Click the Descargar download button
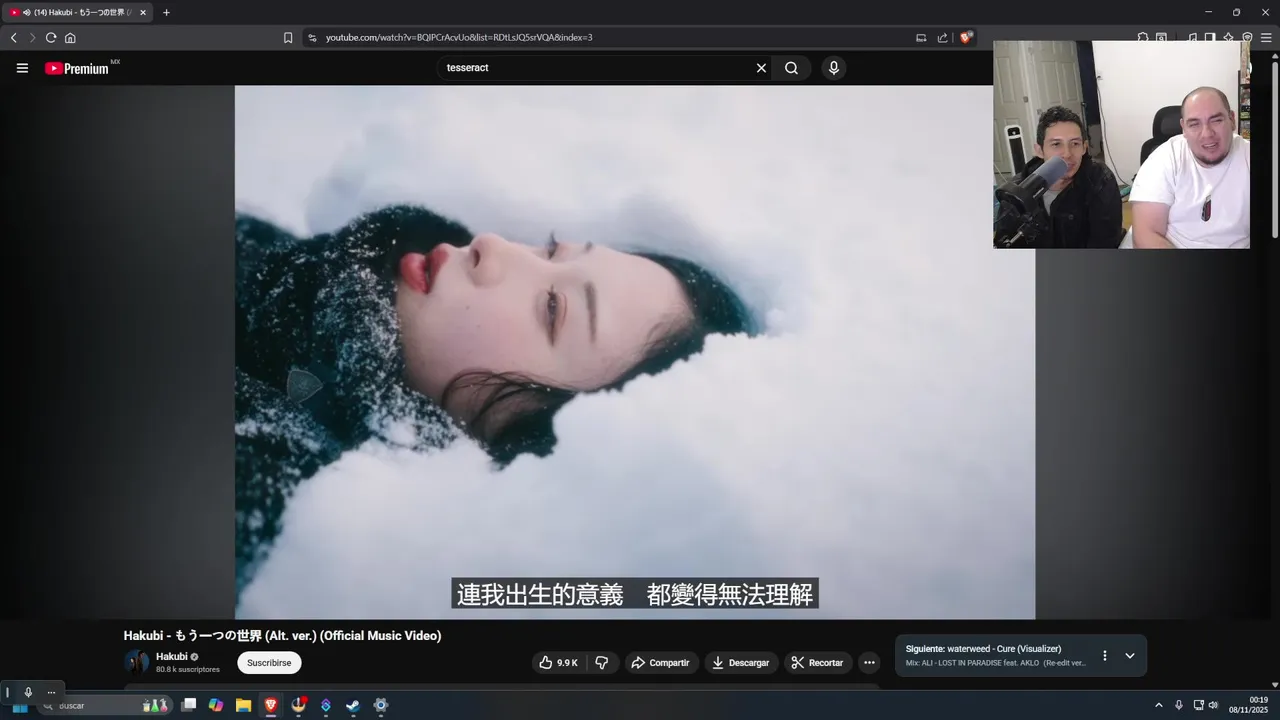Screen dimensions: 1280x720 [x=742, y=663]
